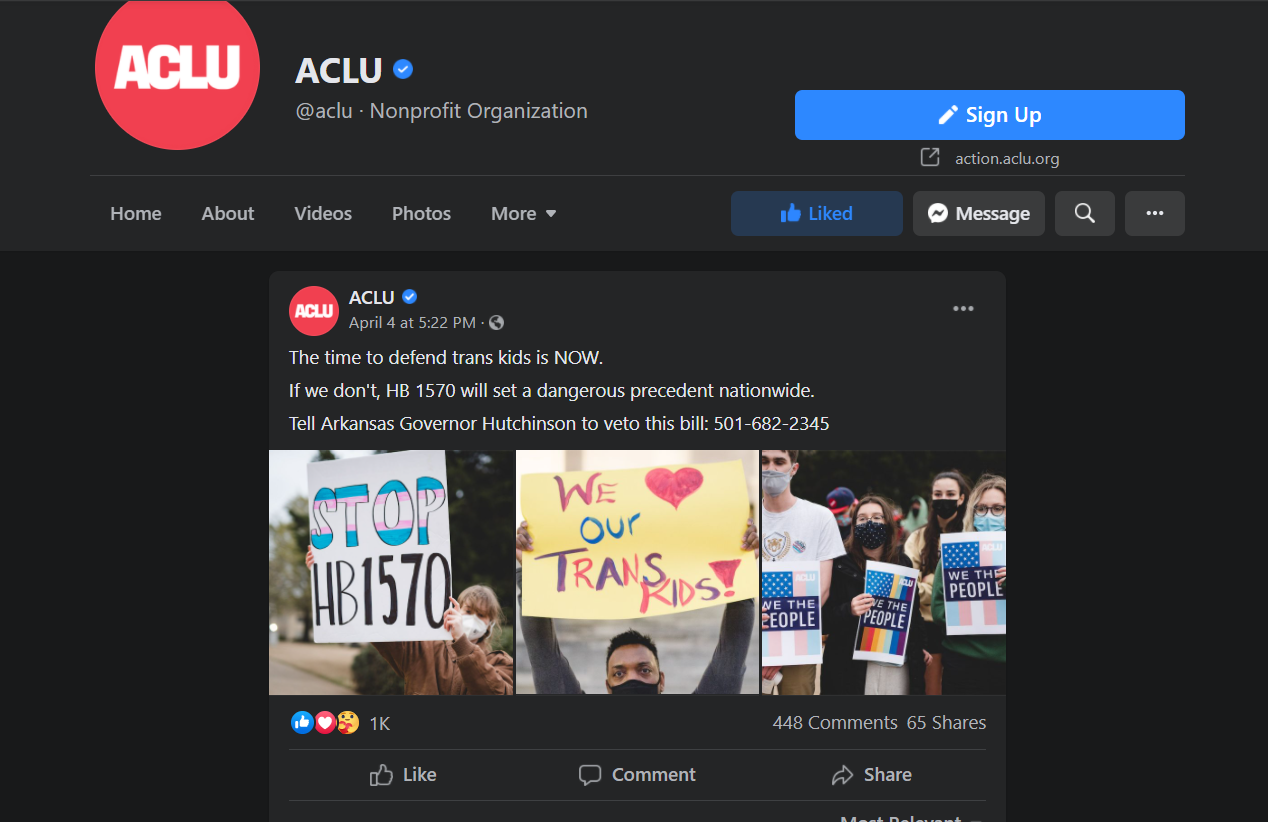Switch to the Videos tab
The height and width of the screenshot is (822, 1268).
click(323, 213)
